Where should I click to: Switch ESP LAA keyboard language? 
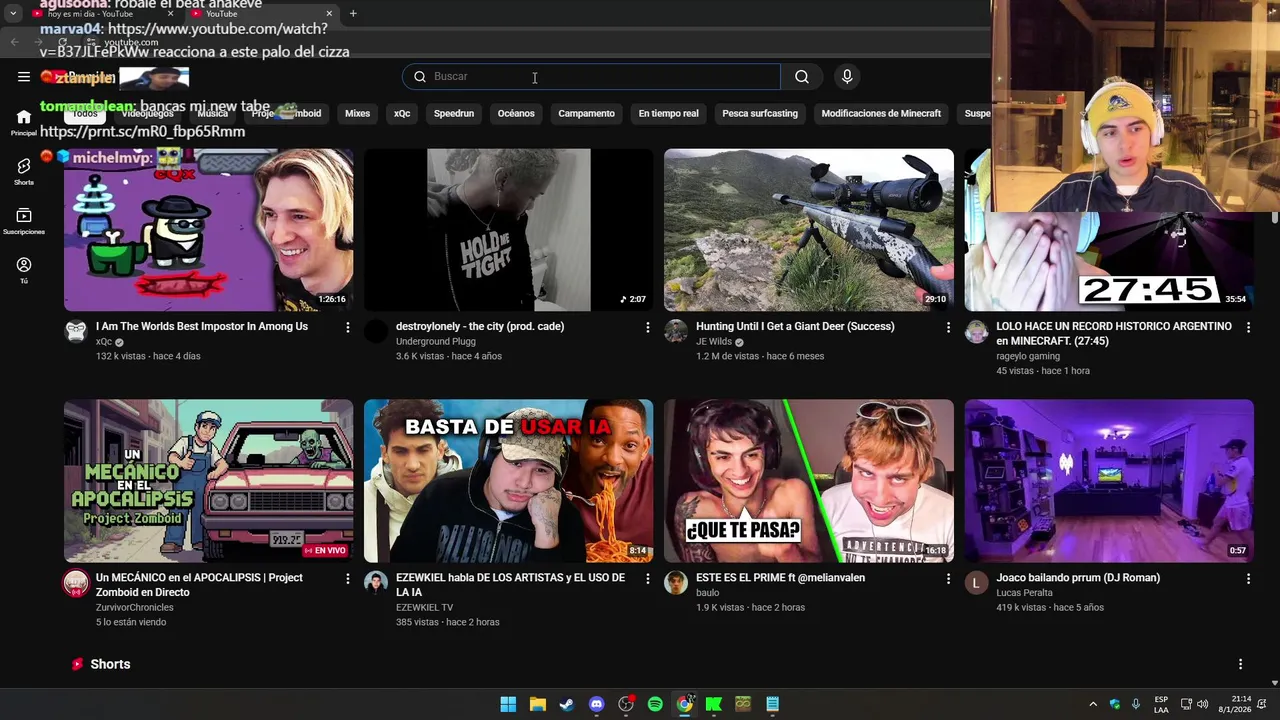point(1161,704)
